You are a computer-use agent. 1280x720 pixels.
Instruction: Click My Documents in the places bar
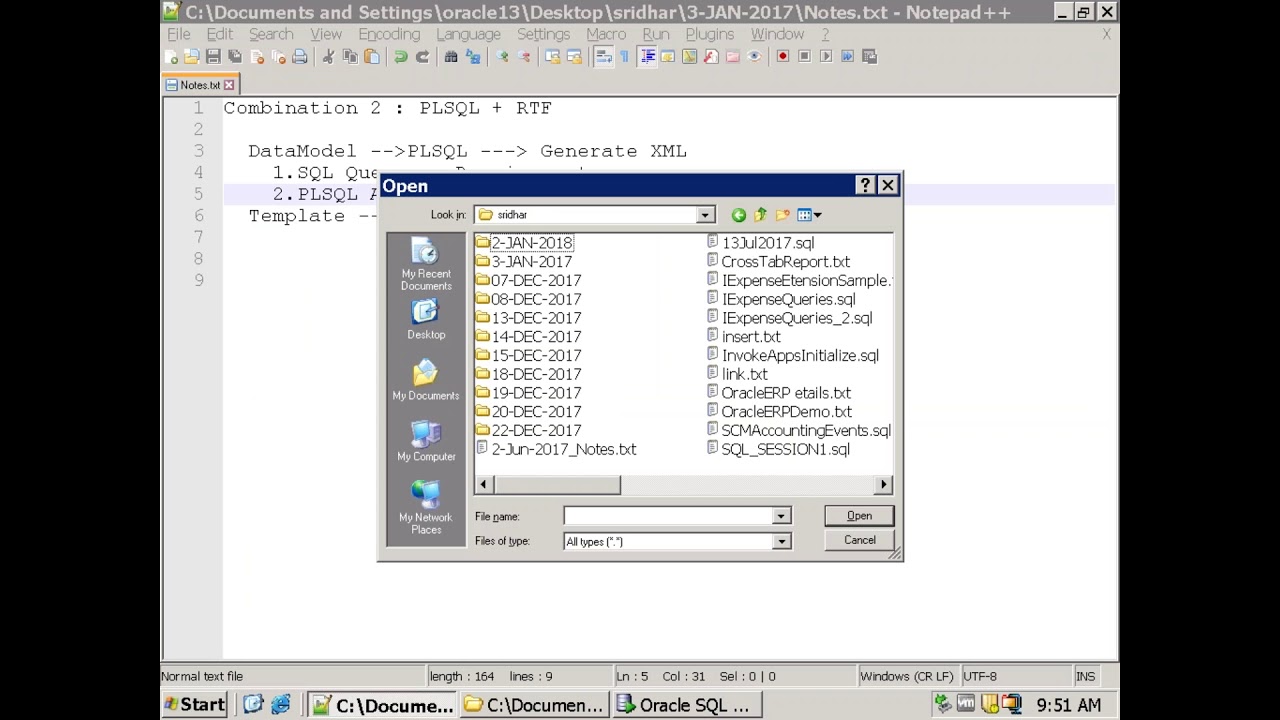pos(426,381)
